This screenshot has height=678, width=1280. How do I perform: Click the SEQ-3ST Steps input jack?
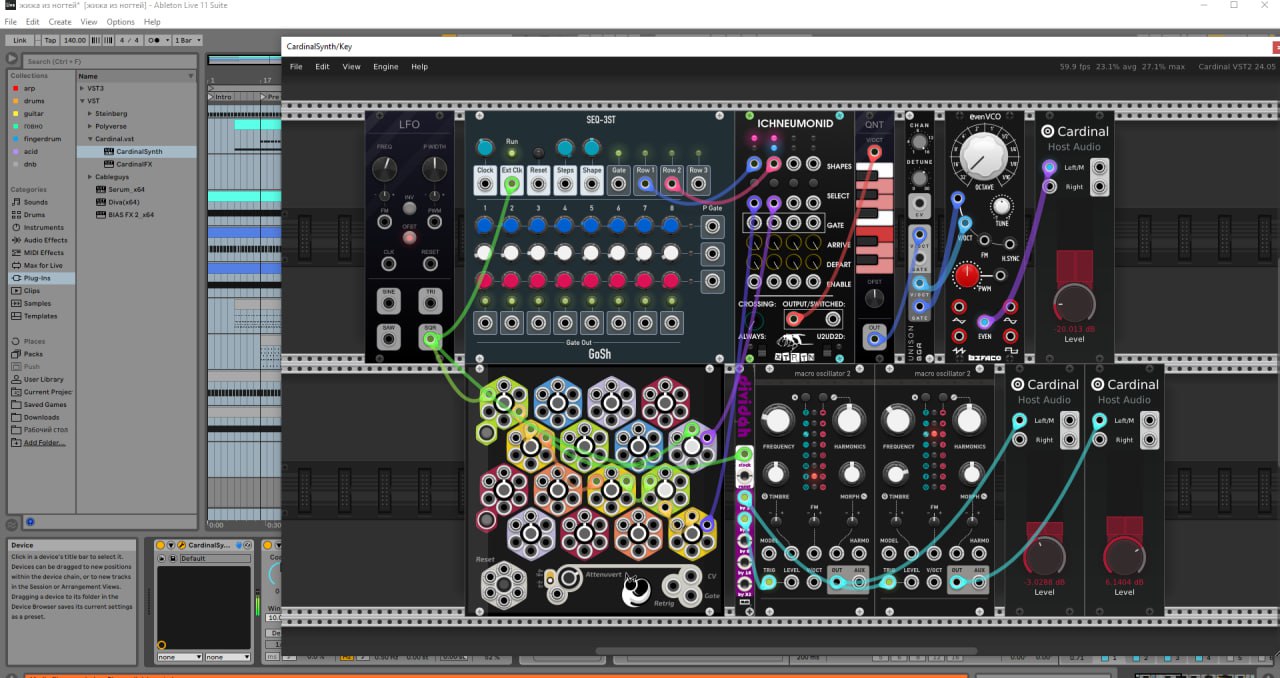coord(565,184)
